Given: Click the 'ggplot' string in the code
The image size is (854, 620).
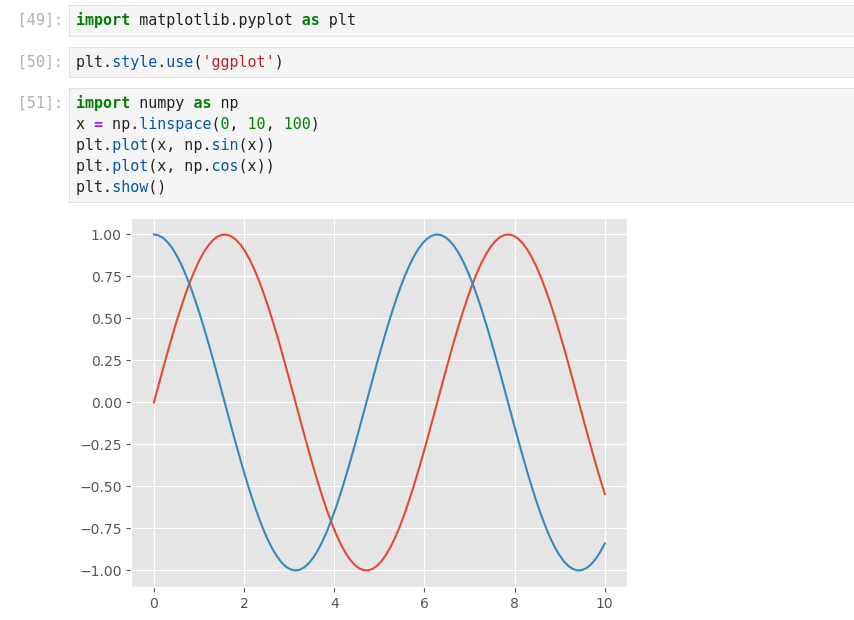Looking at the screenshot, I should point(238,62).
